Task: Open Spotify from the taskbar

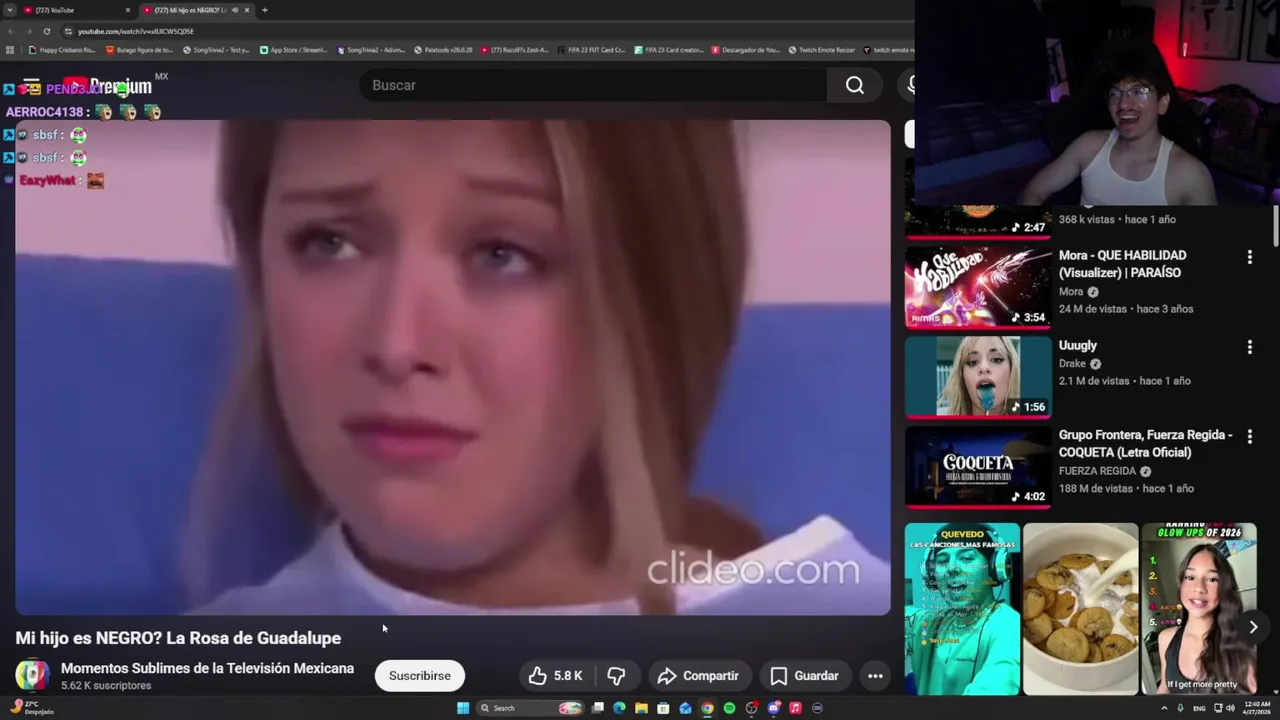Action: 729,708
